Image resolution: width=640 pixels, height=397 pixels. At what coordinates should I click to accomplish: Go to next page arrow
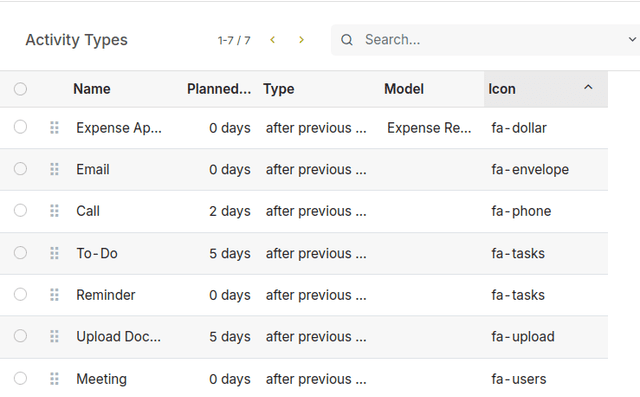(301, 40)
